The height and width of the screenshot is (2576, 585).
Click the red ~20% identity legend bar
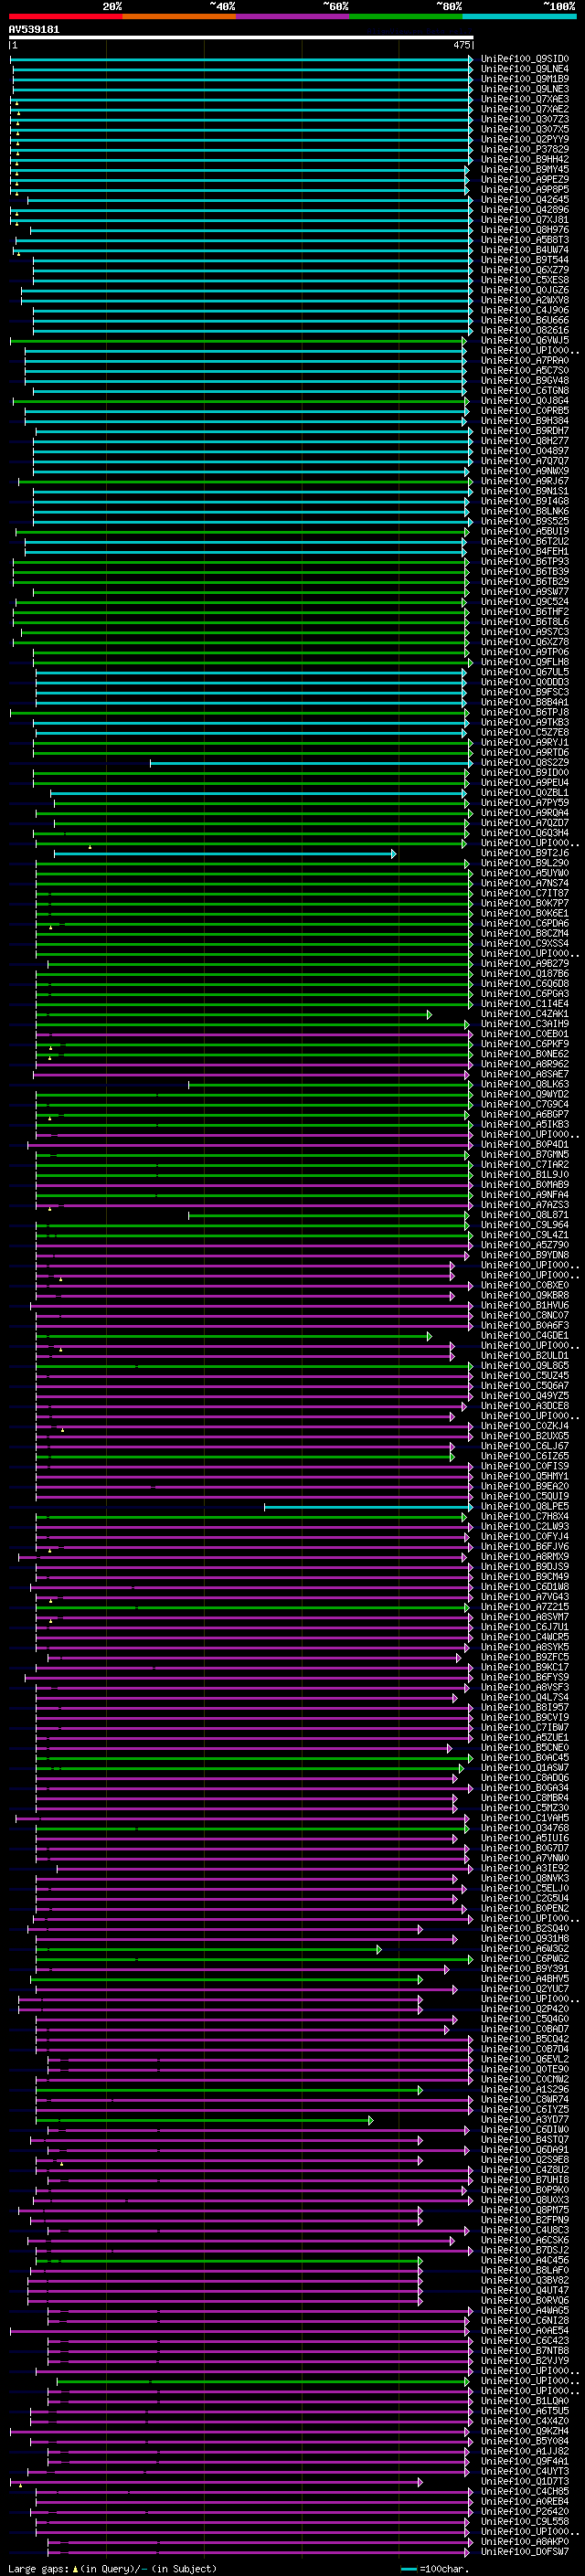(x=65, y=16)
